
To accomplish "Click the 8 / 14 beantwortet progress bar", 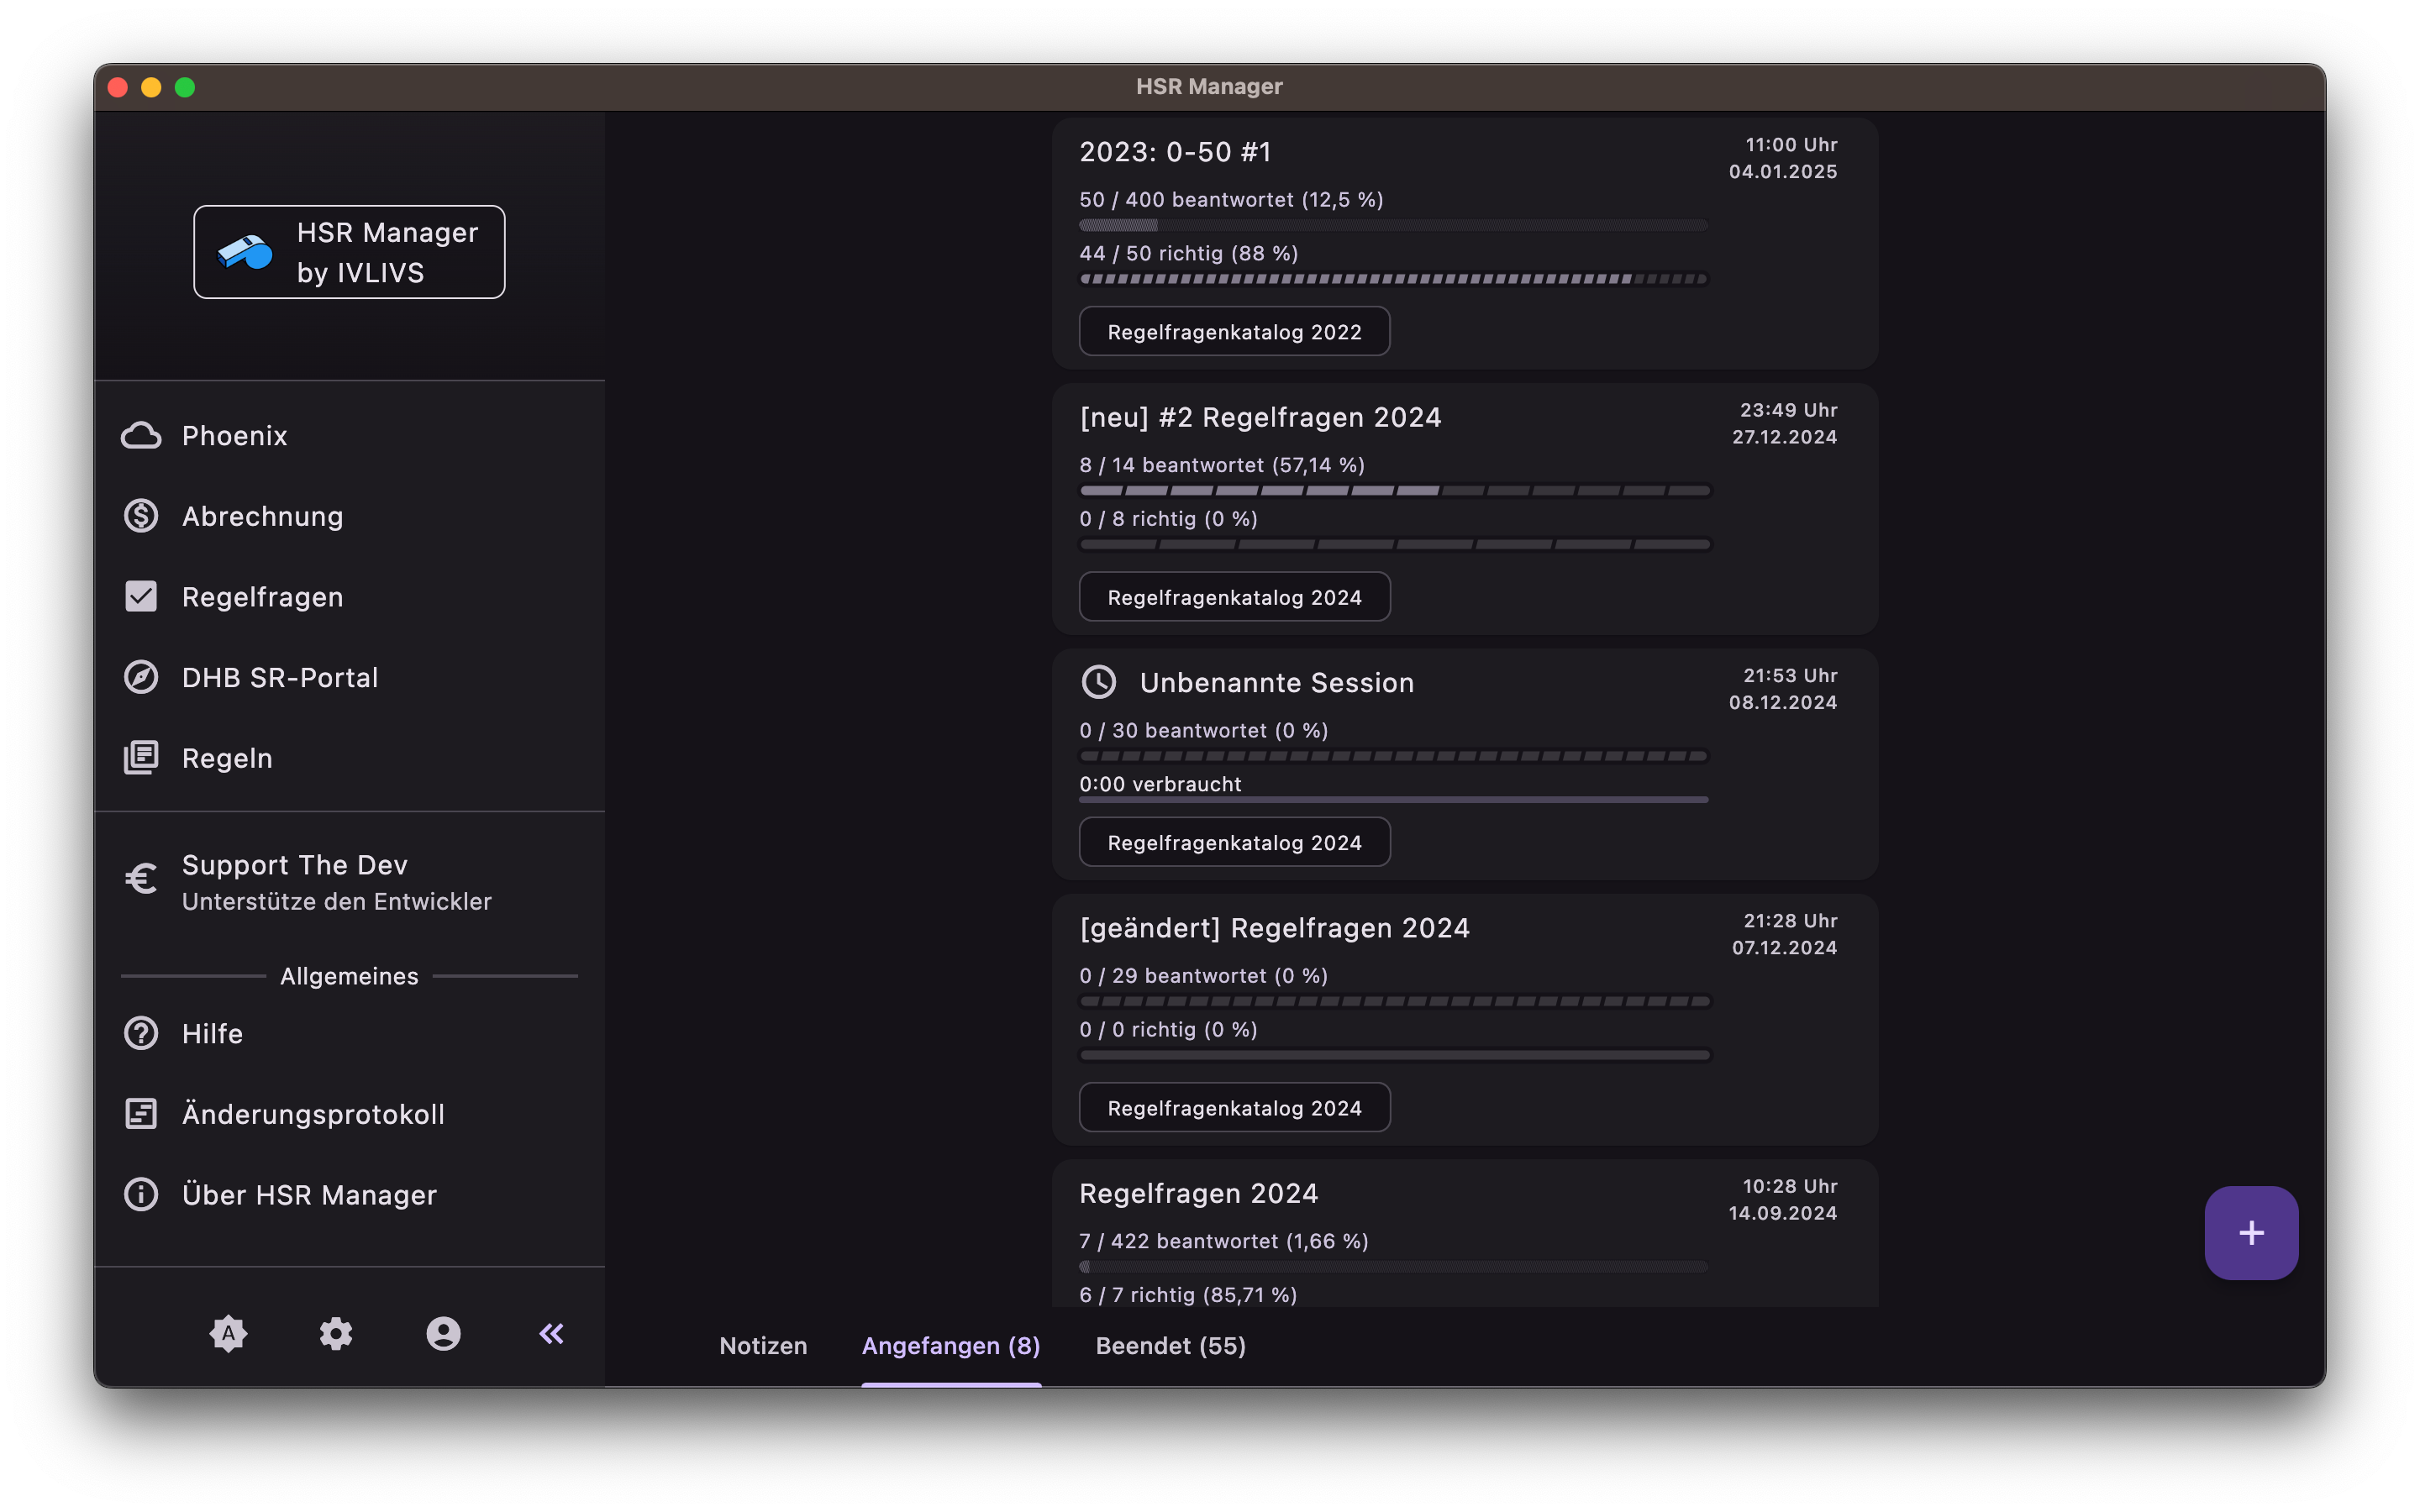I will pos(1394,491).
